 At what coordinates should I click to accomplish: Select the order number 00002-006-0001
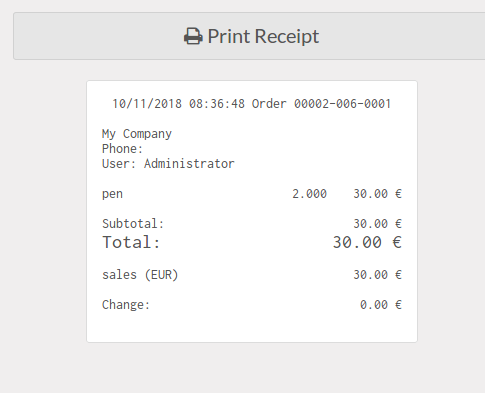(342, 104)
